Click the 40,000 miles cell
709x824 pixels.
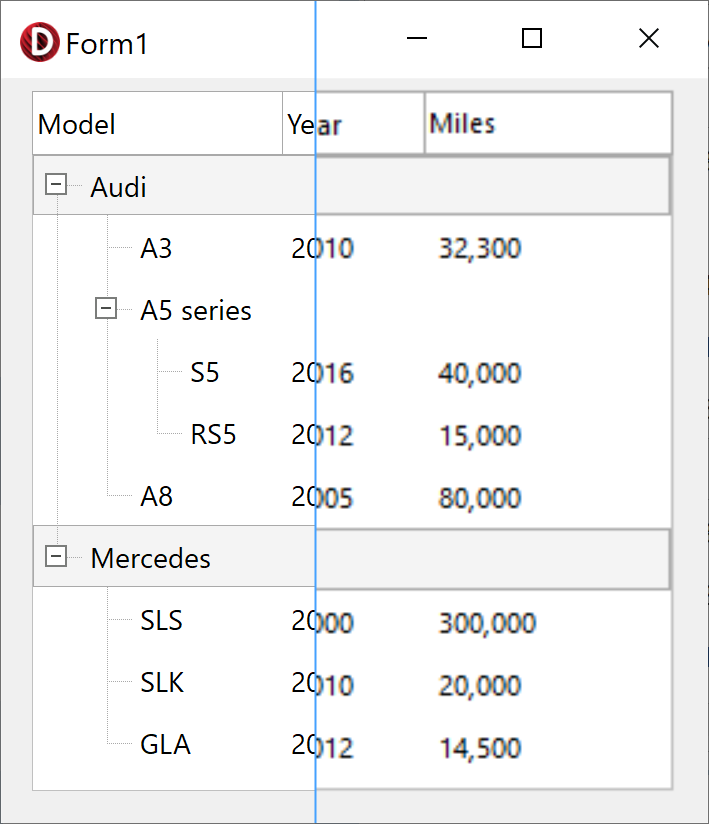[480, 373]
